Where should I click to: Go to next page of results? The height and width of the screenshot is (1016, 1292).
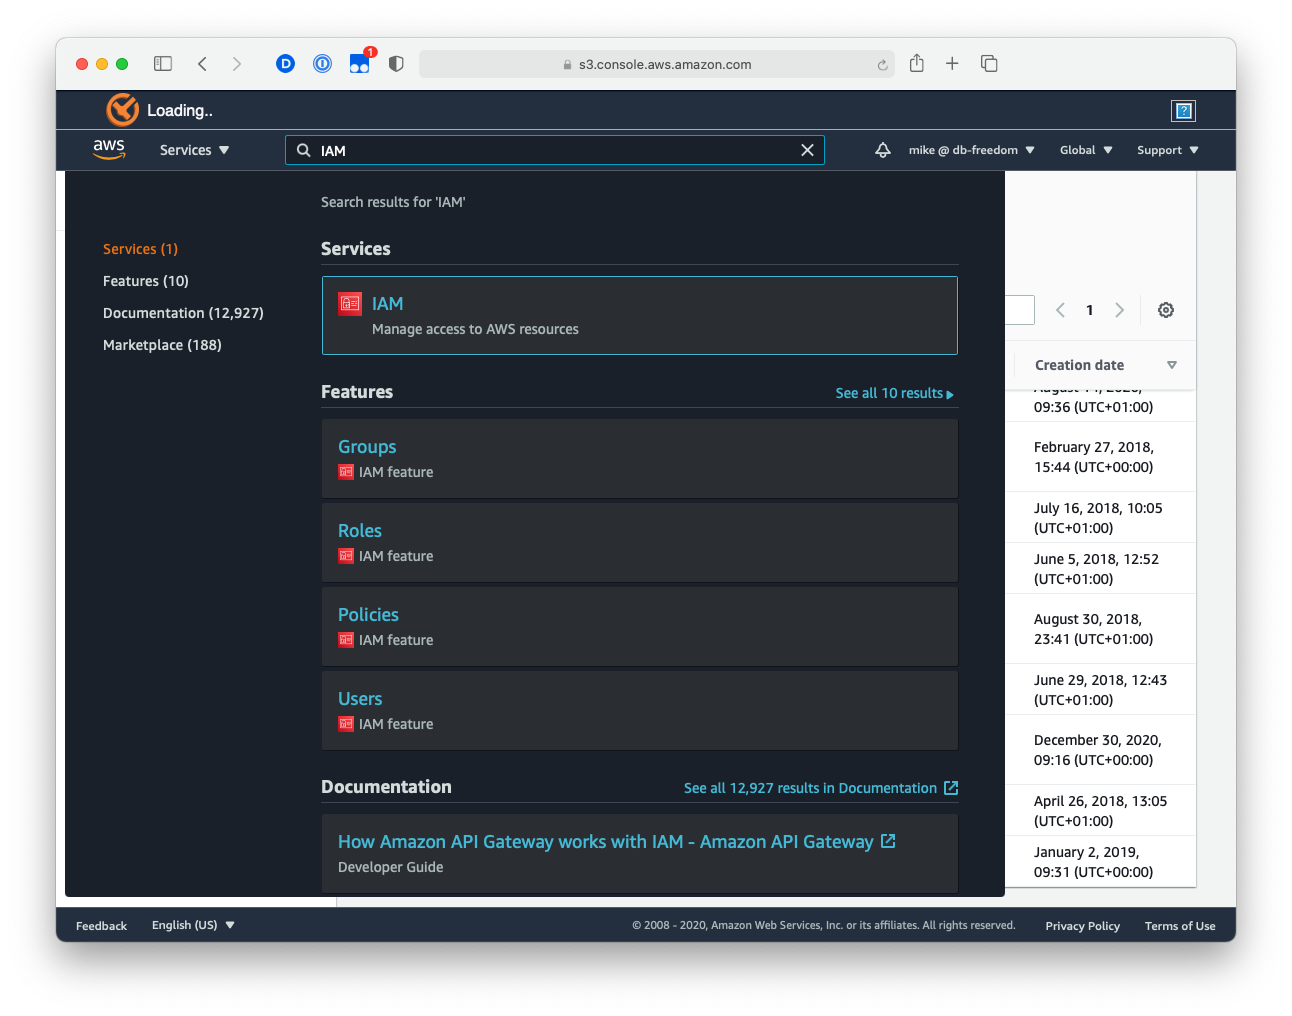point(1120,310)
